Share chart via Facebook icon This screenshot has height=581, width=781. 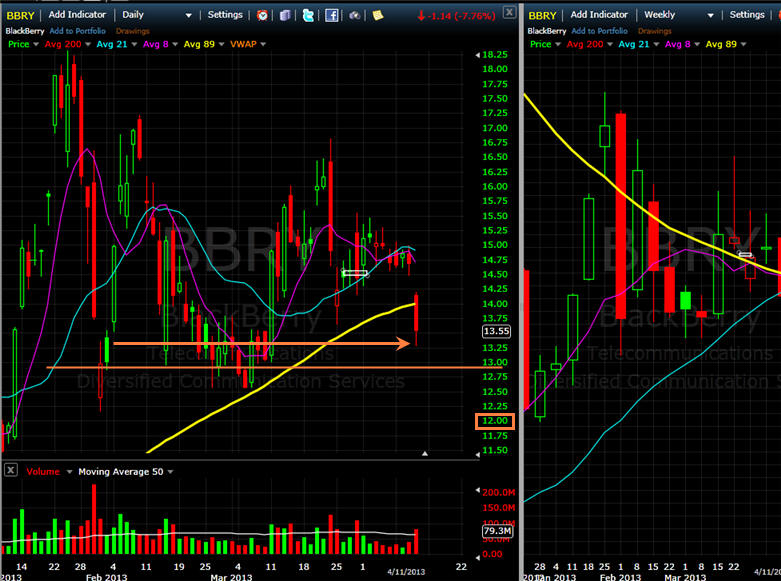(331, 15)
